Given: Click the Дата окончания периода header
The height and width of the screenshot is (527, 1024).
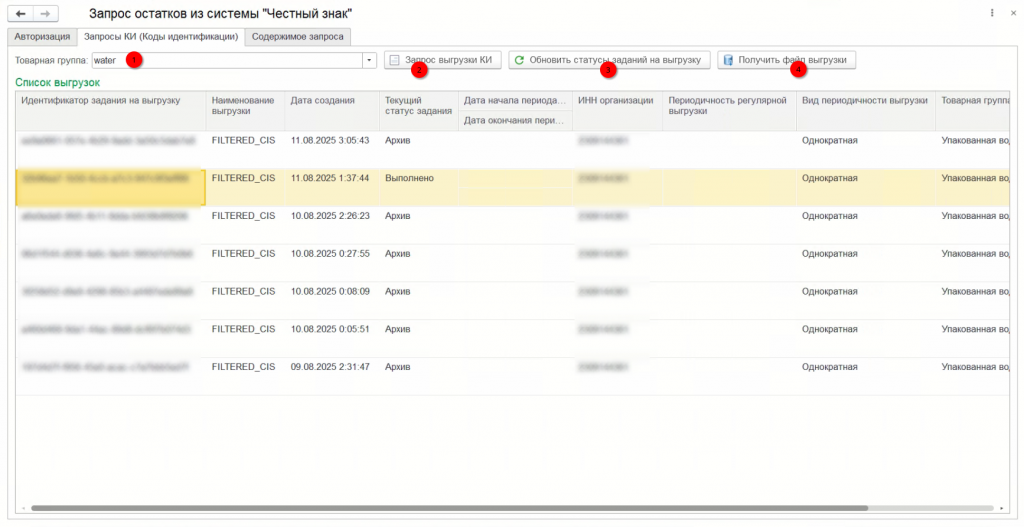Looking at the screenshot, I should (x=515, y=120).
